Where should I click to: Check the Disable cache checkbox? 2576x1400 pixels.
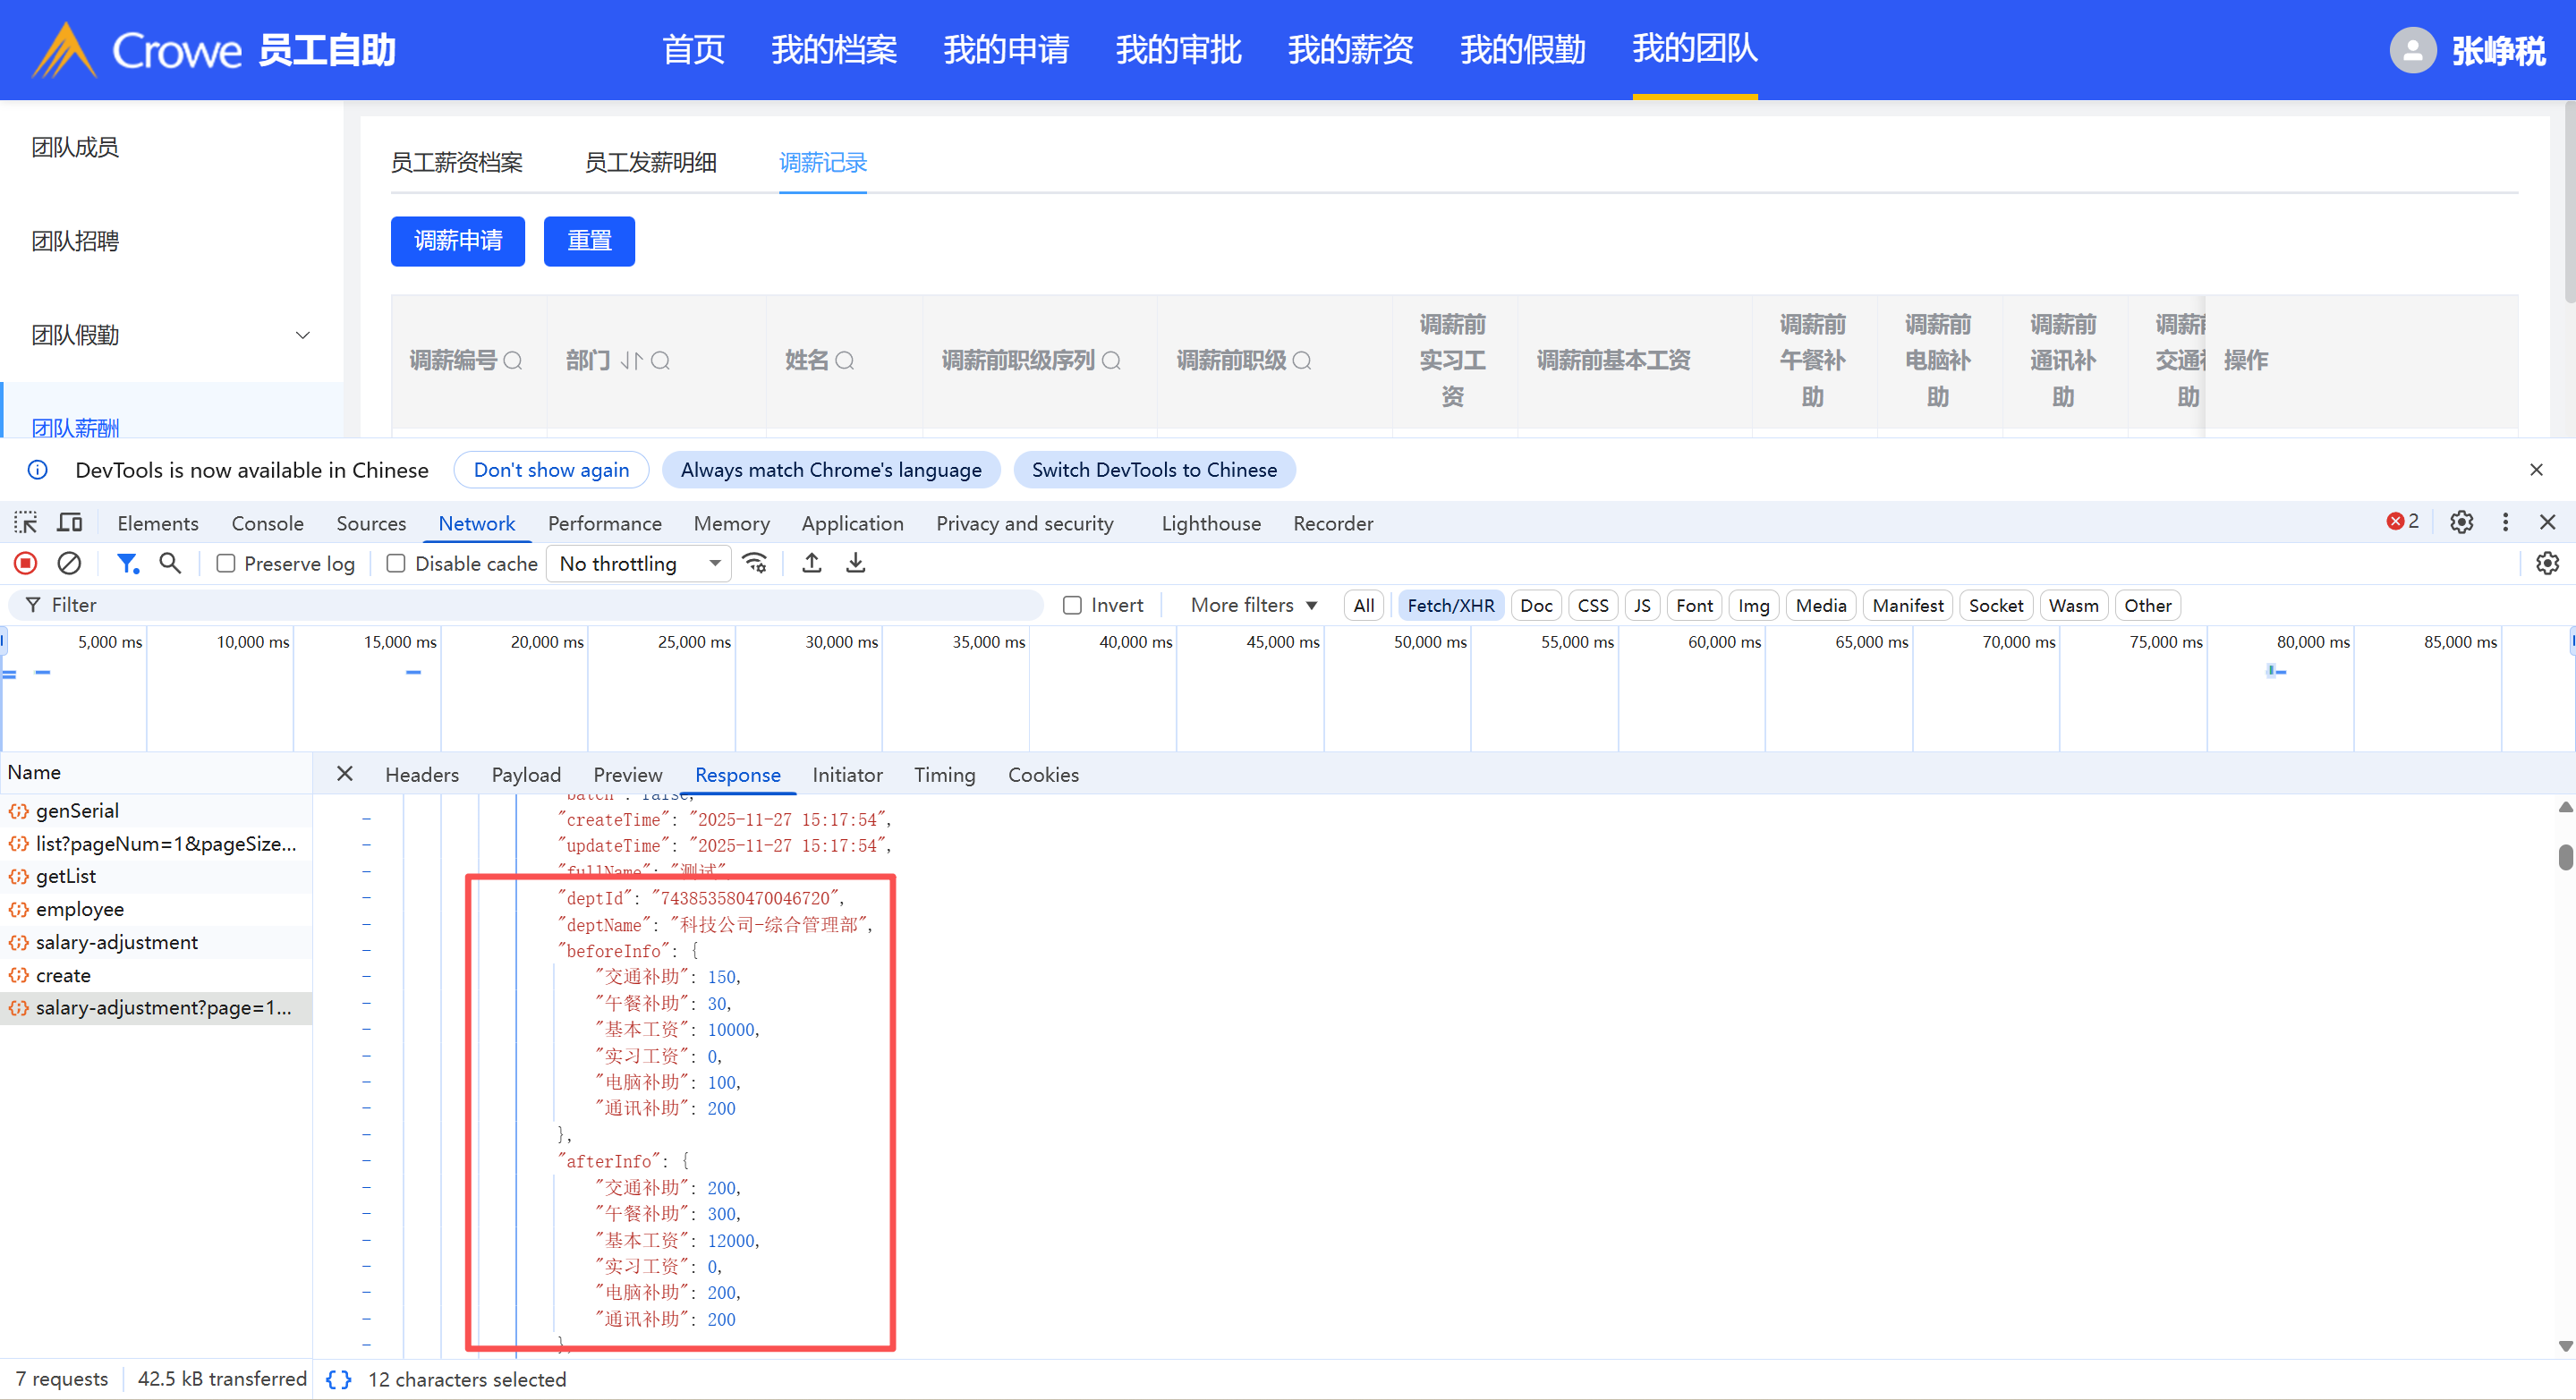click(396, 563)
